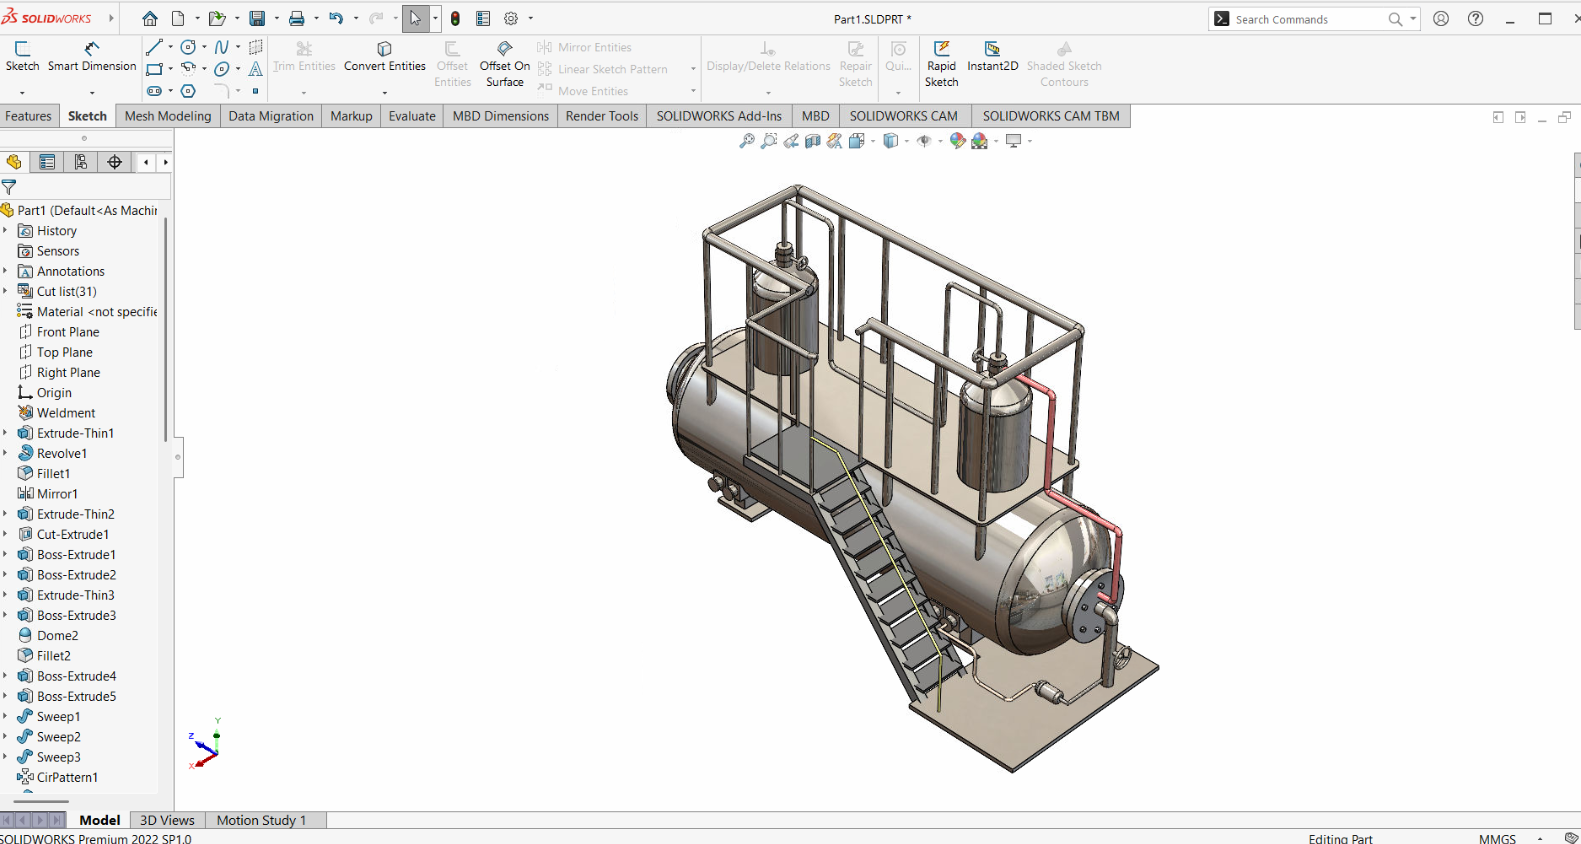The height and width of the screenshot is (844, 1581).
Task: Click the Offset On Surface button
Action: (x=505, y=64)
